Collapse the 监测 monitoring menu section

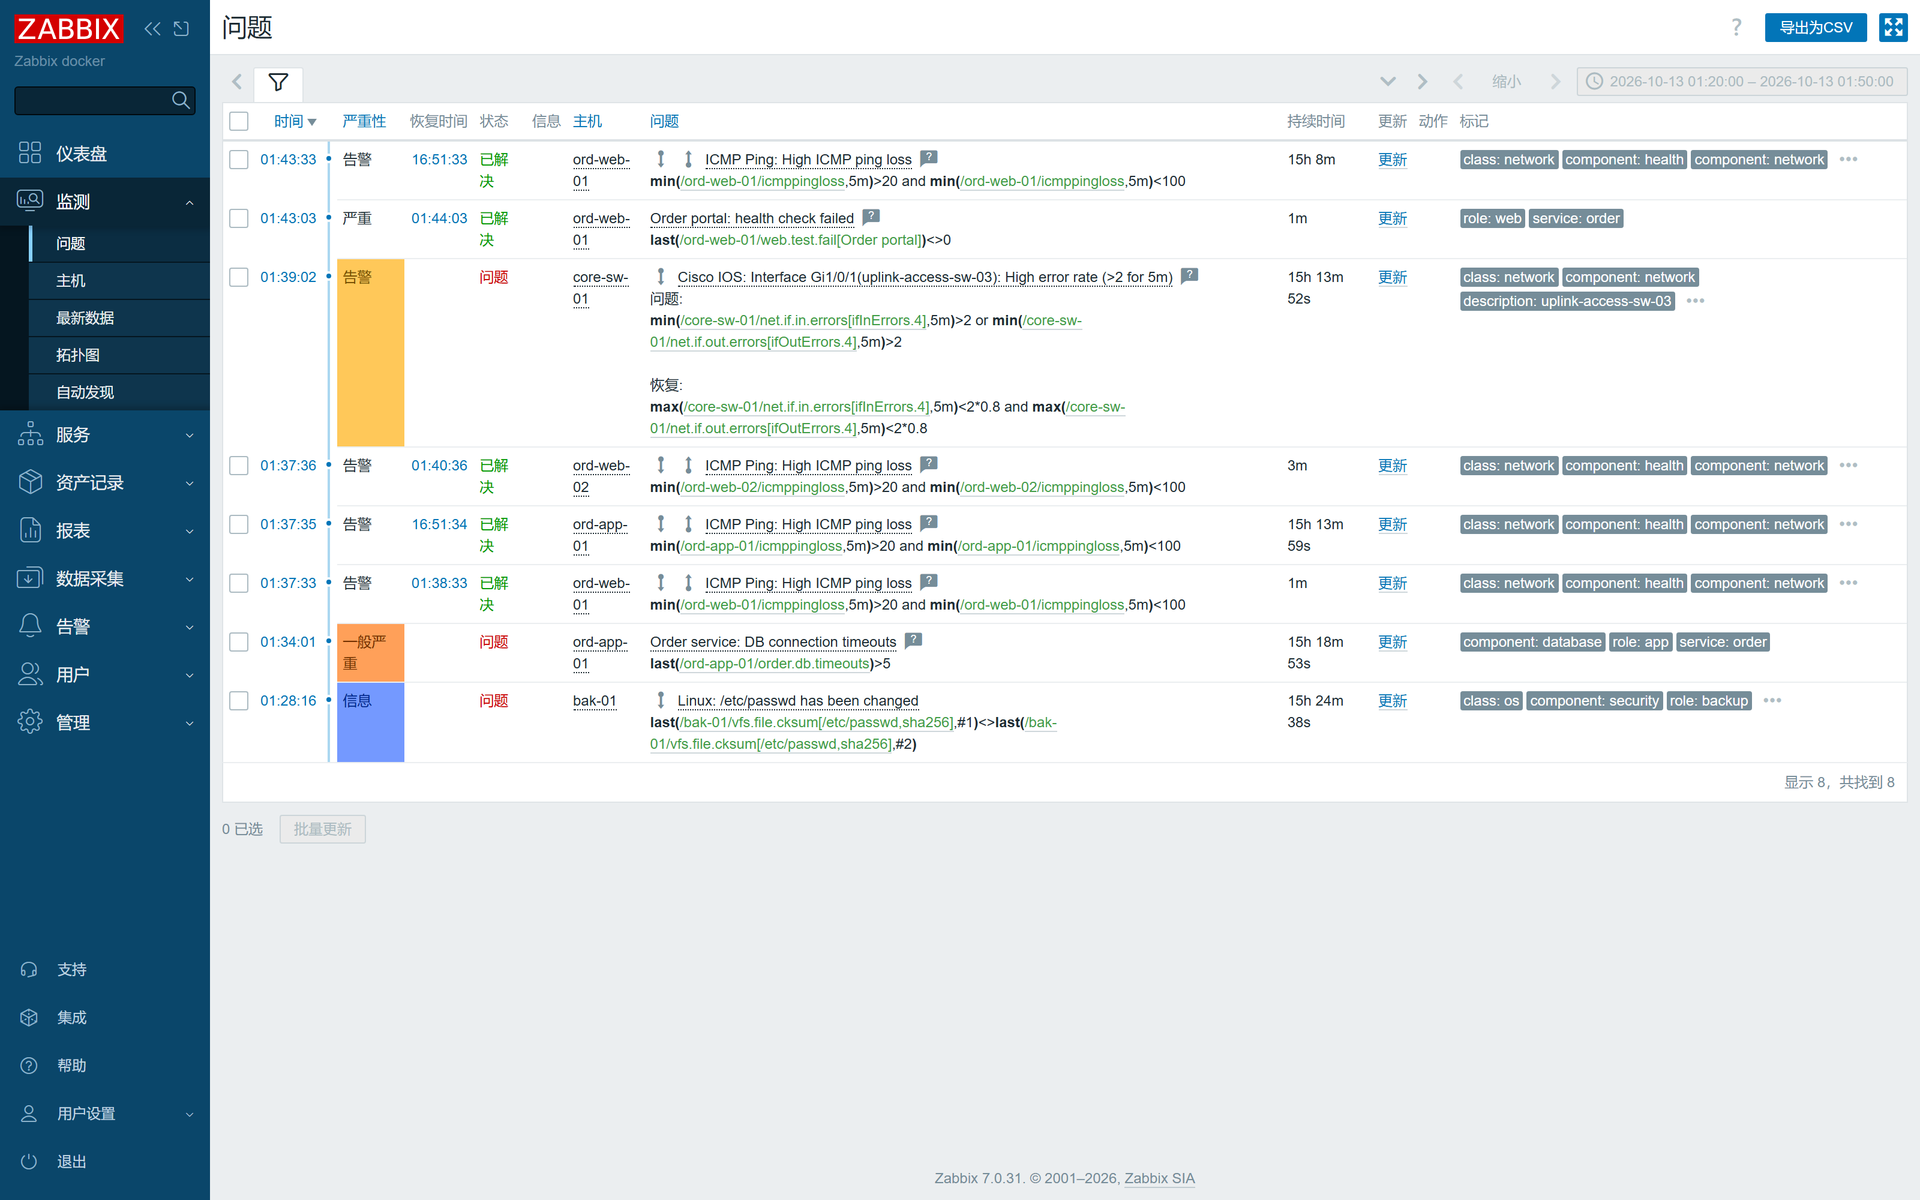click(105, 201)
